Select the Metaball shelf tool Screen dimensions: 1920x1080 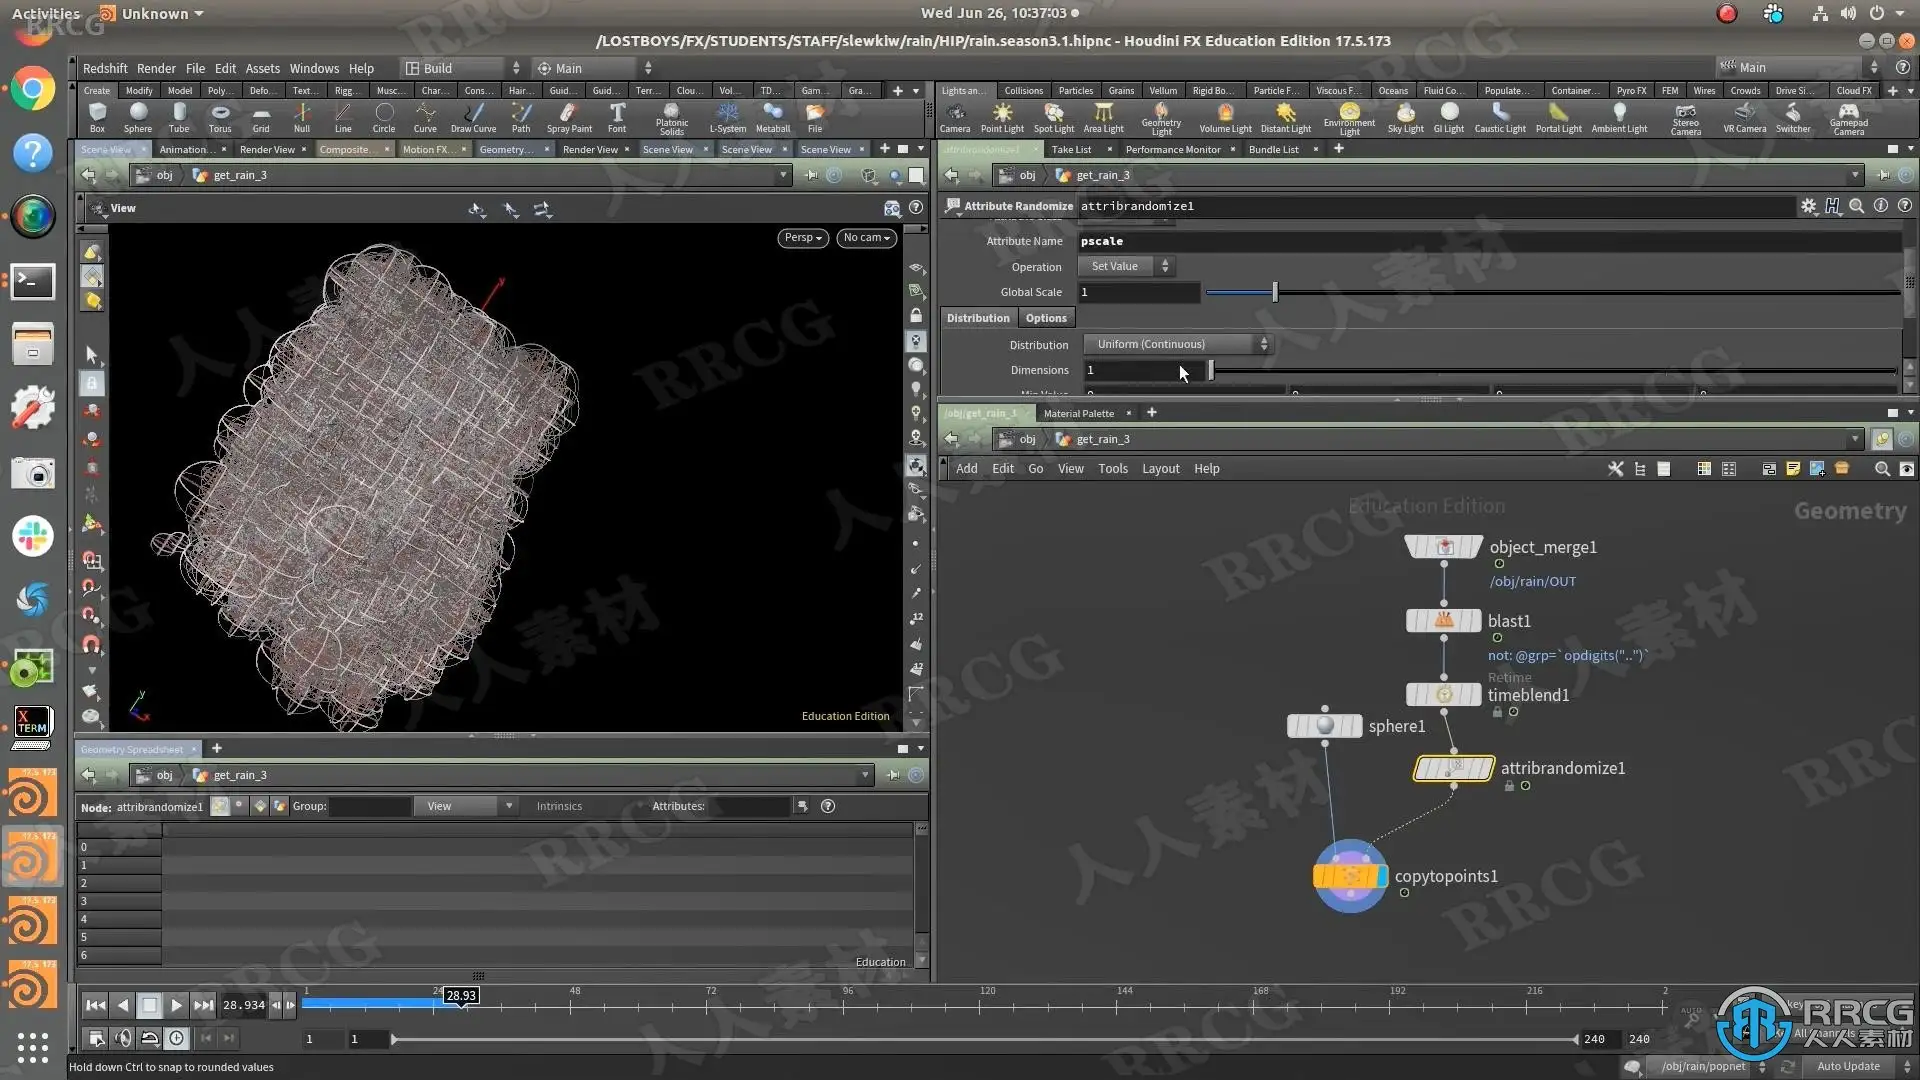point(773,117)
